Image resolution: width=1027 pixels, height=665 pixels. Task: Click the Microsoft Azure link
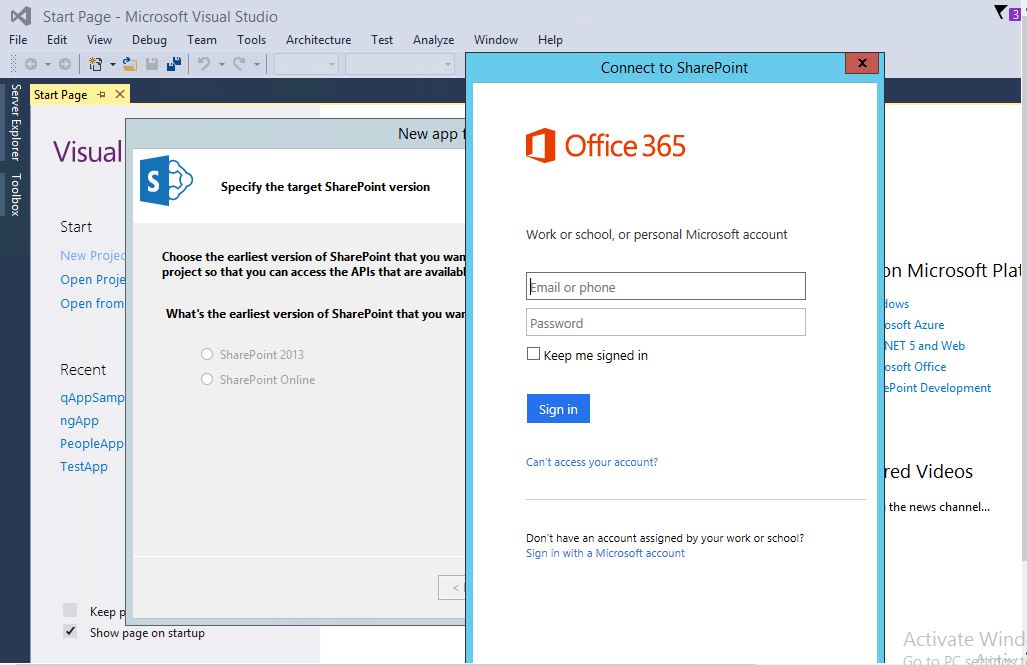914,325
